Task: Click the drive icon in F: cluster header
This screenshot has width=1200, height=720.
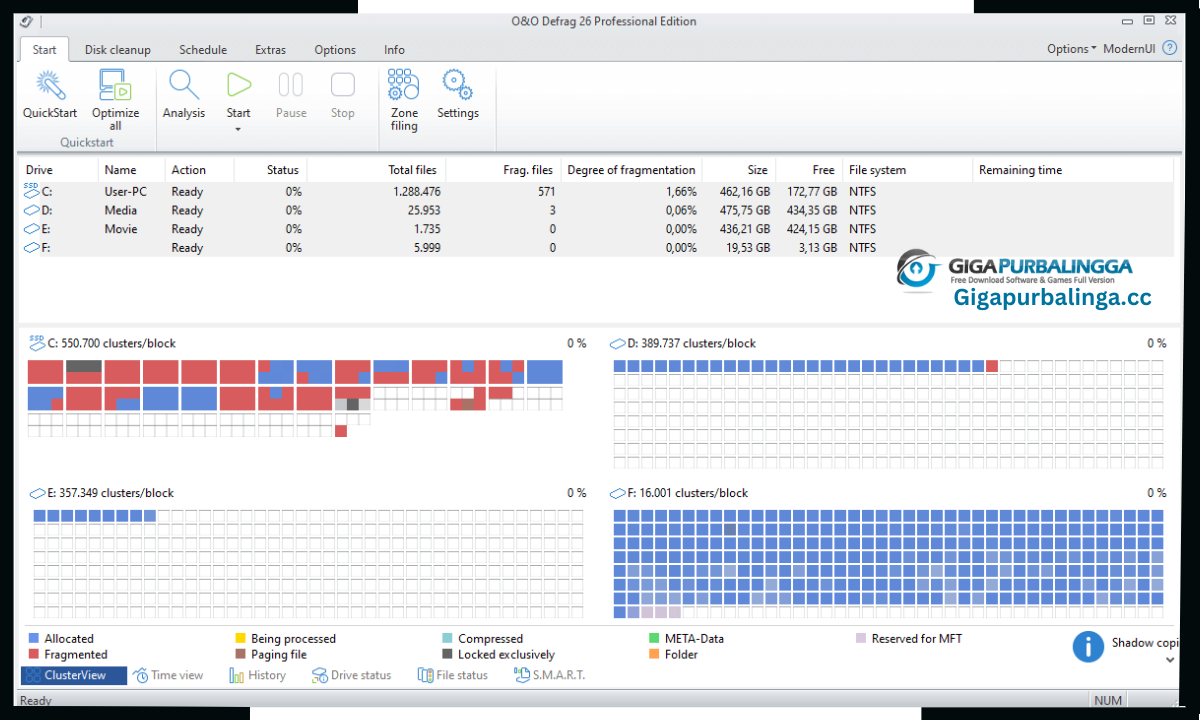Action: coord(619,493)
